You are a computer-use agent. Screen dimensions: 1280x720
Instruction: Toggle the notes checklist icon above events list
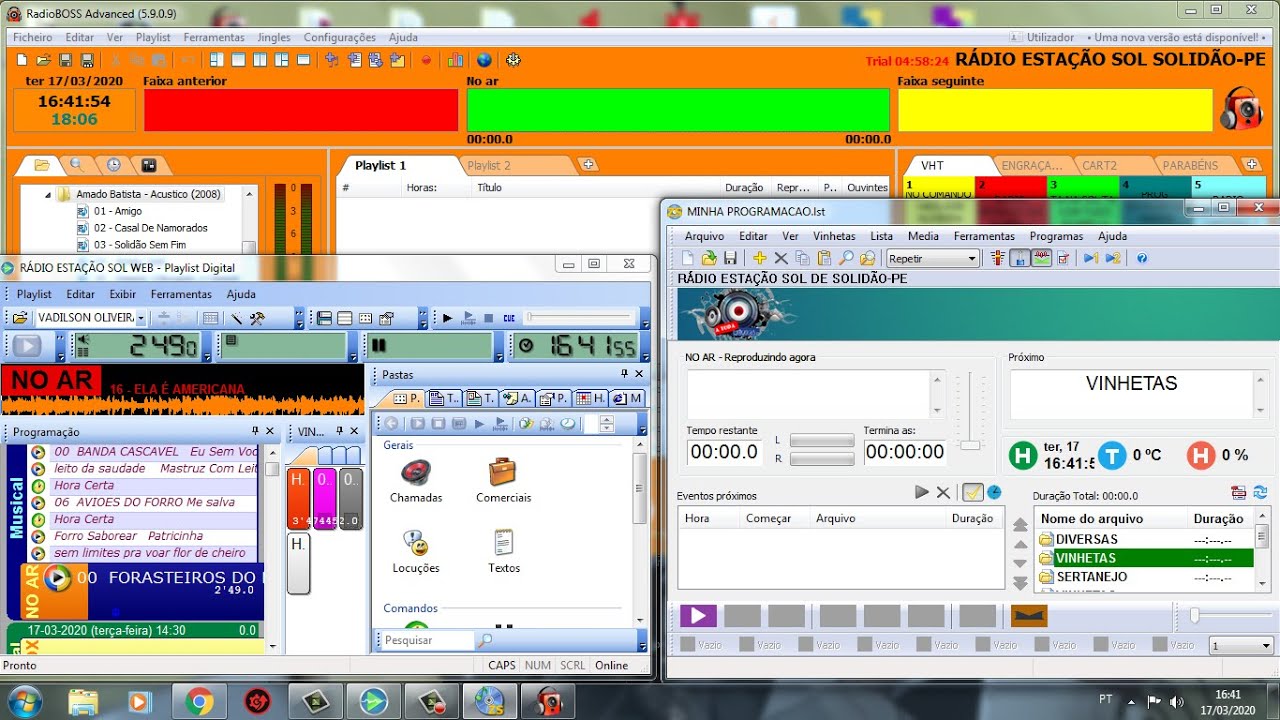pos(972,492)
